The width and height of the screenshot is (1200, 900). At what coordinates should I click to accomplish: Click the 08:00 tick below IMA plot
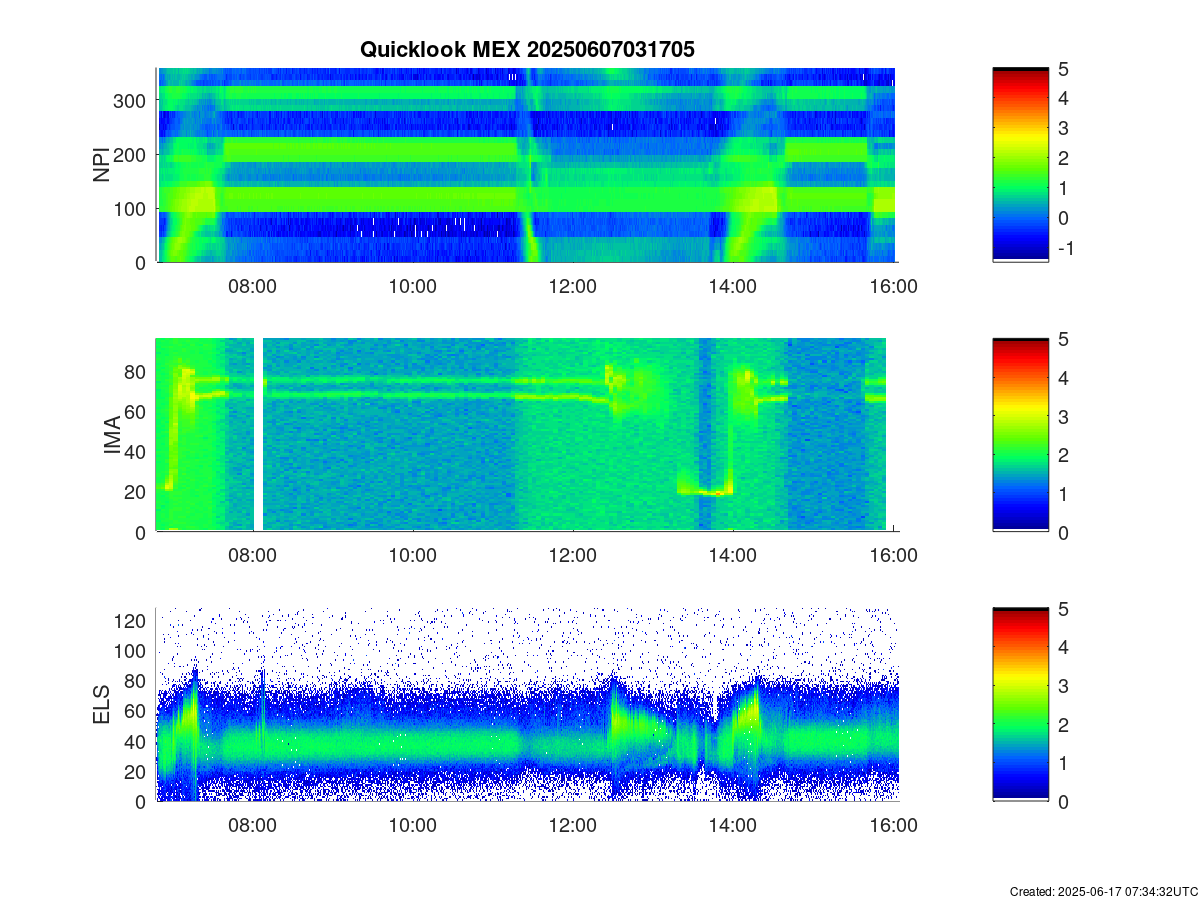point(252,556)
